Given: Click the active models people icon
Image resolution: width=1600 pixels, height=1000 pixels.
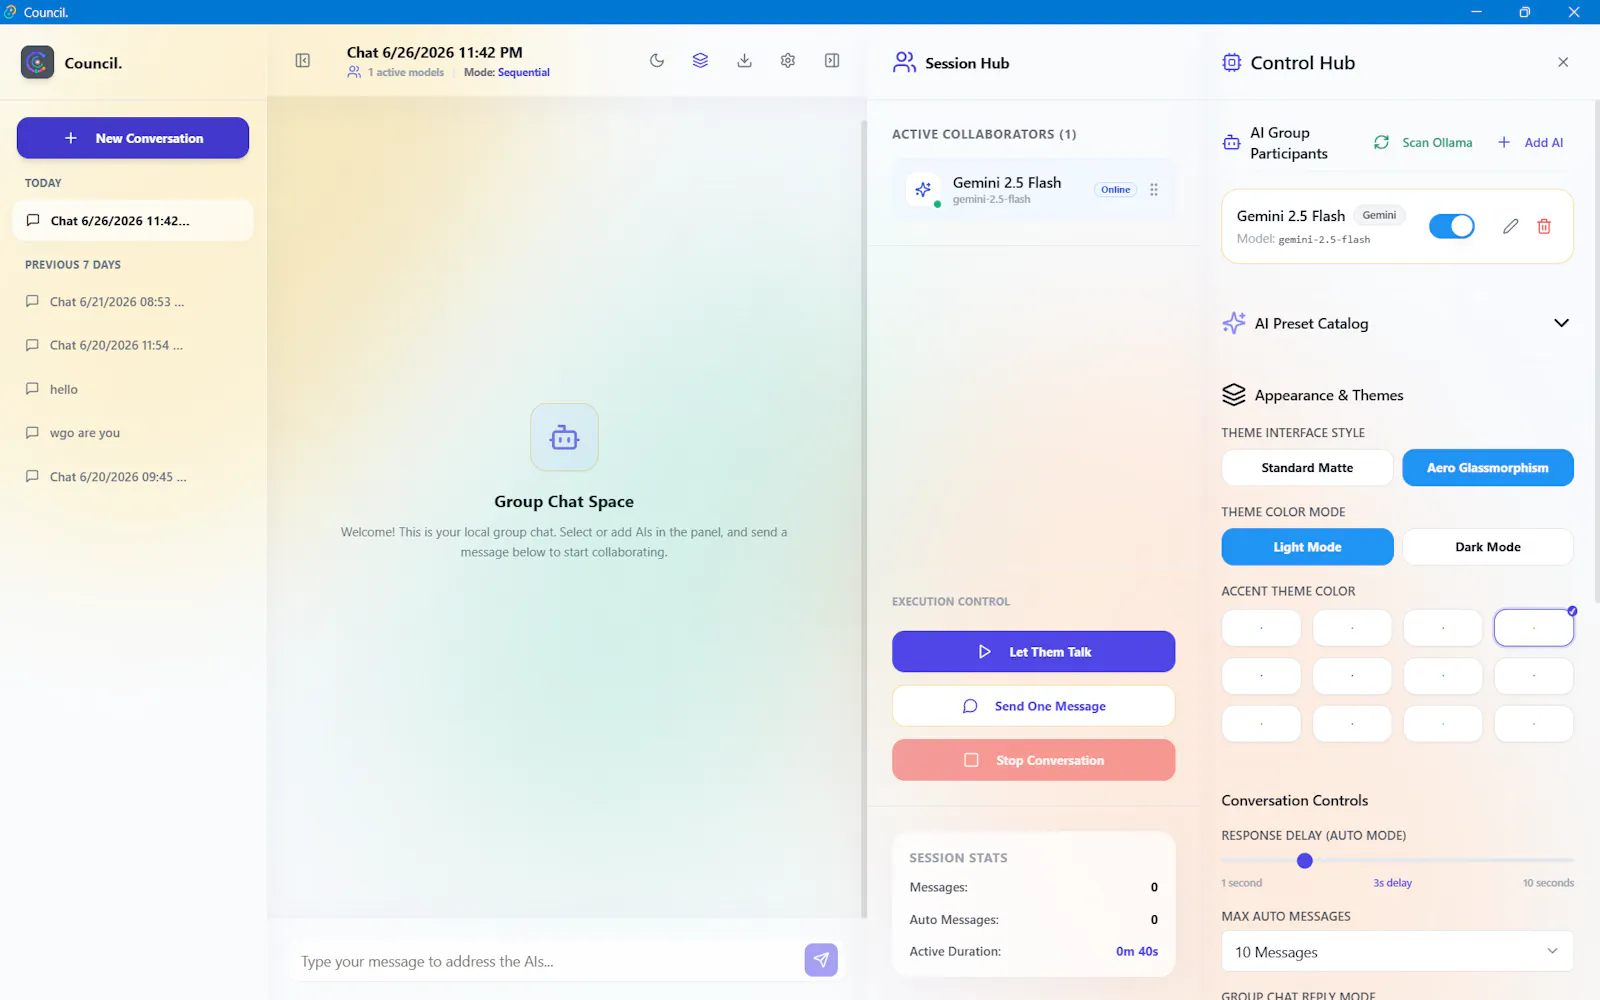Looking at the screenshot, I should coord(354,72).
